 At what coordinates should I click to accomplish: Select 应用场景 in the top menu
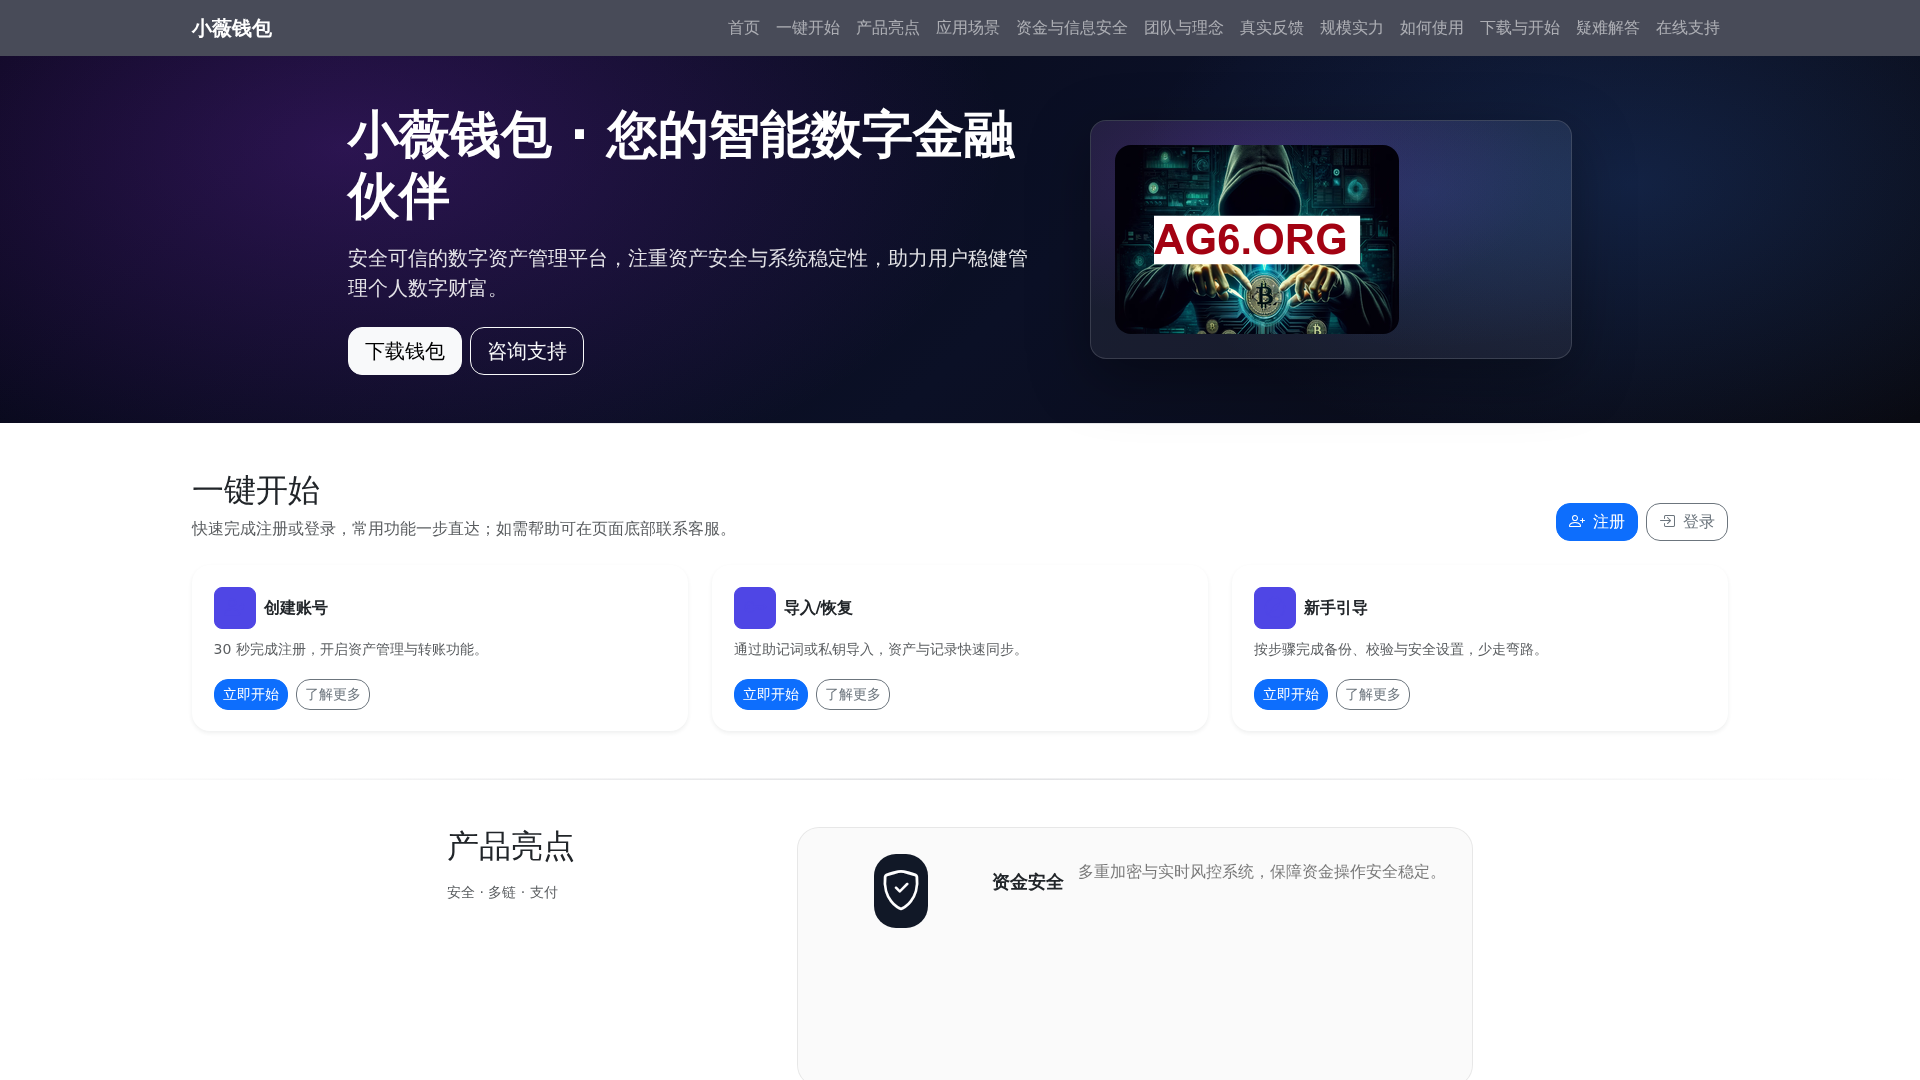(x=967, y=28)
